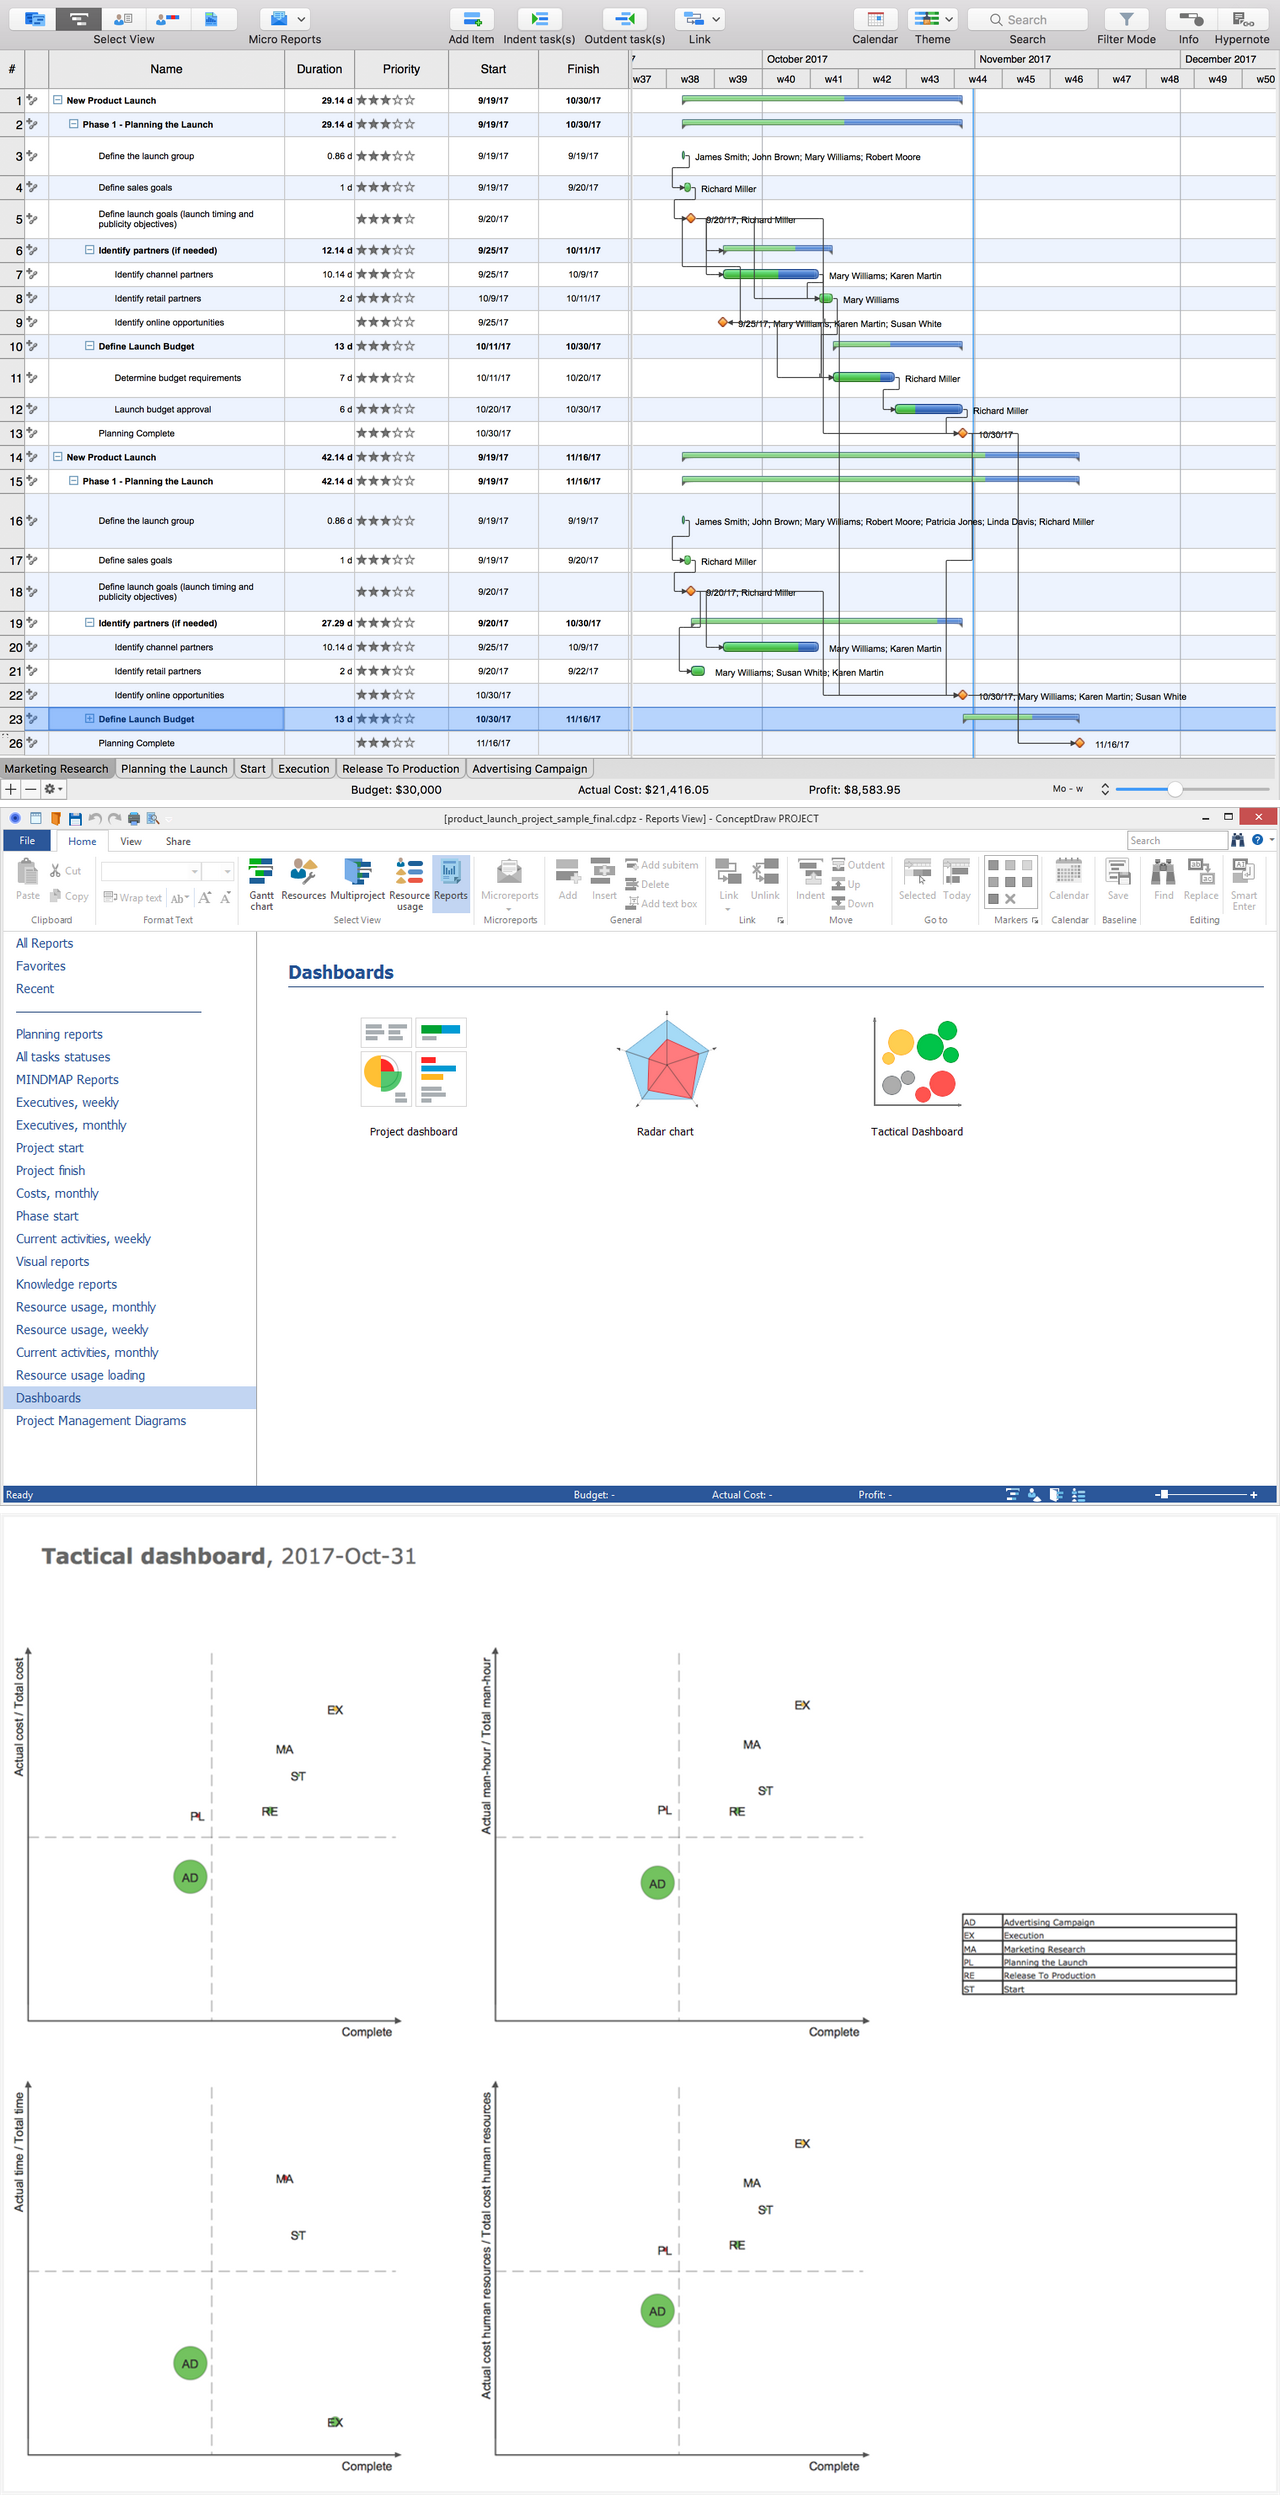Collapse Phase 1 group in row 2
The height and width of the screenshot is (2496, 1283).
[73, 124]
